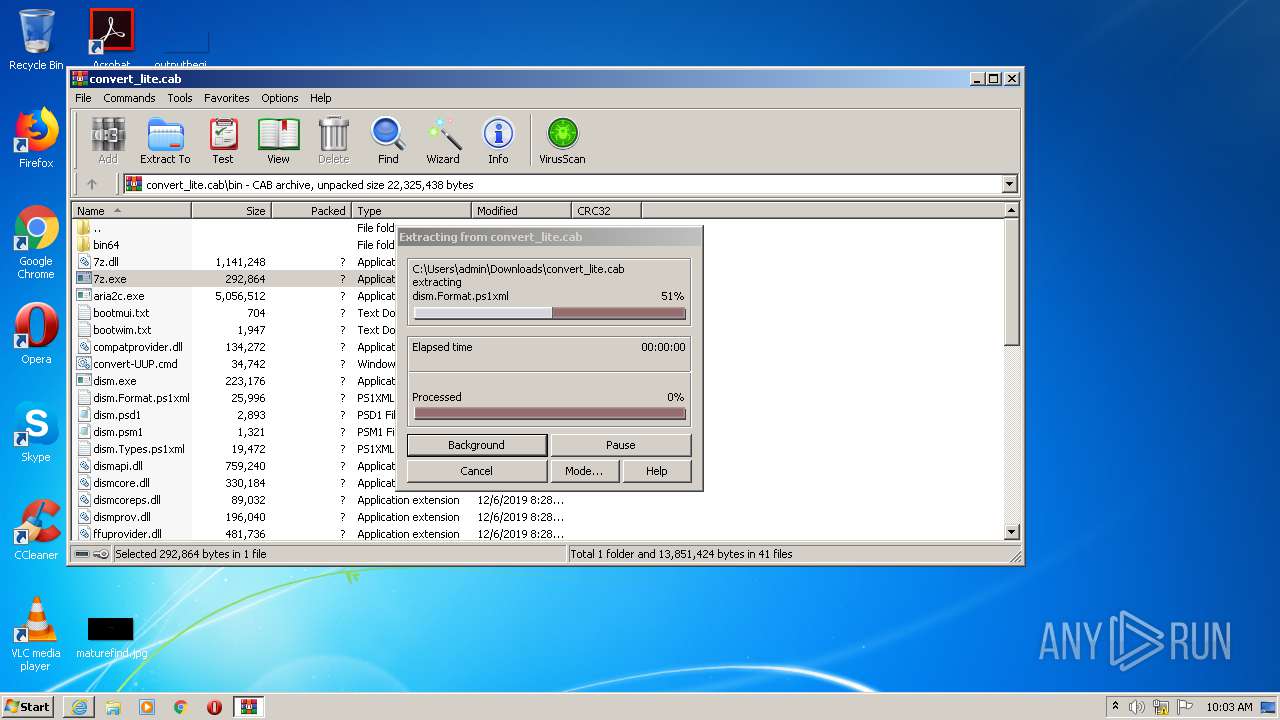
Task: Click the Background button
Action: (477, 445)
